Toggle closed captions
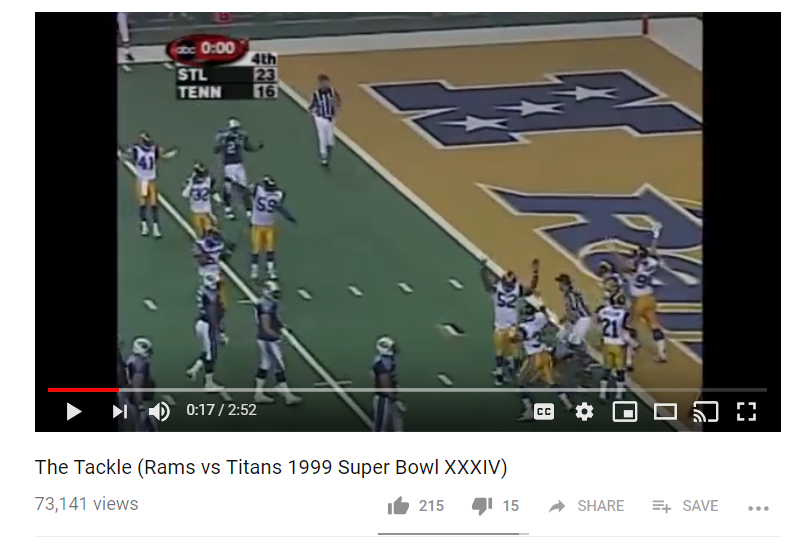 pyautogui.click(x=544, y=412)
